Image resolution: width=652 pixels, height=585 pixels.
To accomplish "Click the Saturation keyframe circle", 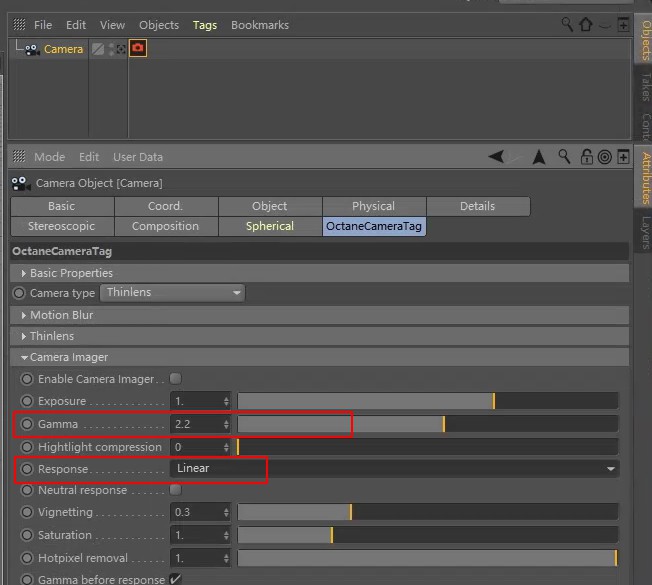I will [27, 535].
